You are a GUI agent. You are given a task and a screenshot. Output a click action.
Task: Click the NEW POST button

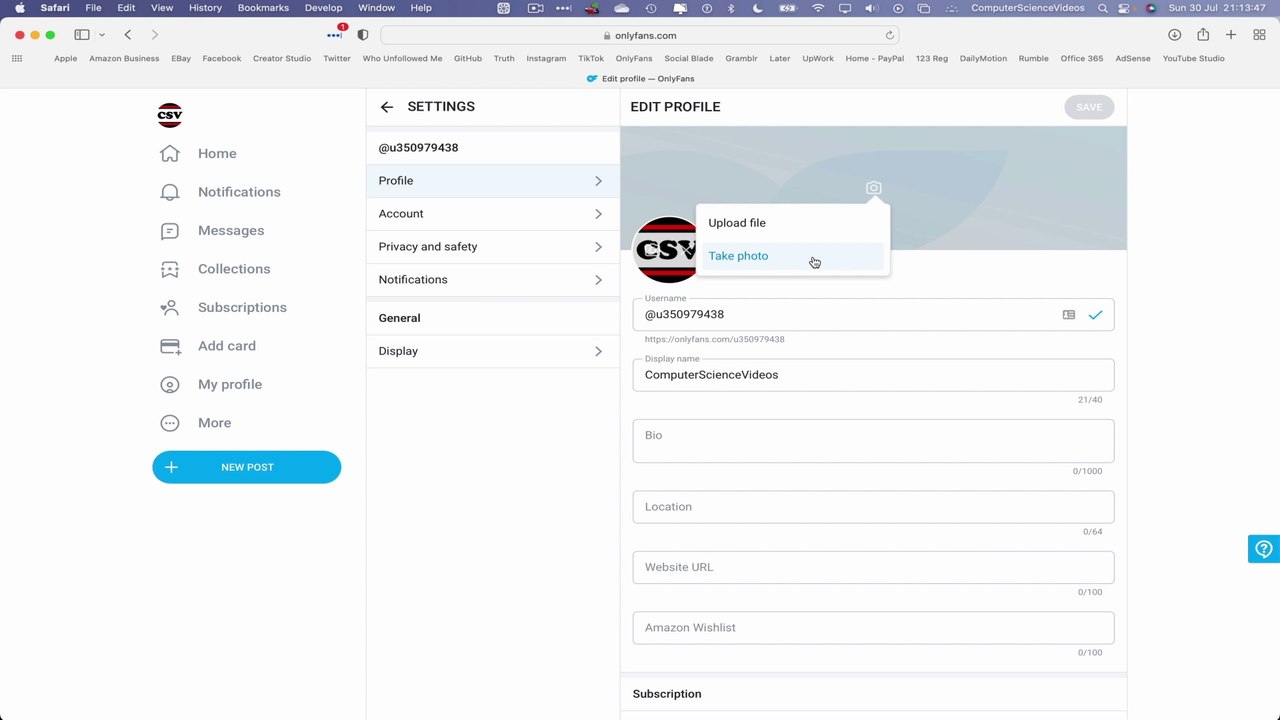point(247,467)
